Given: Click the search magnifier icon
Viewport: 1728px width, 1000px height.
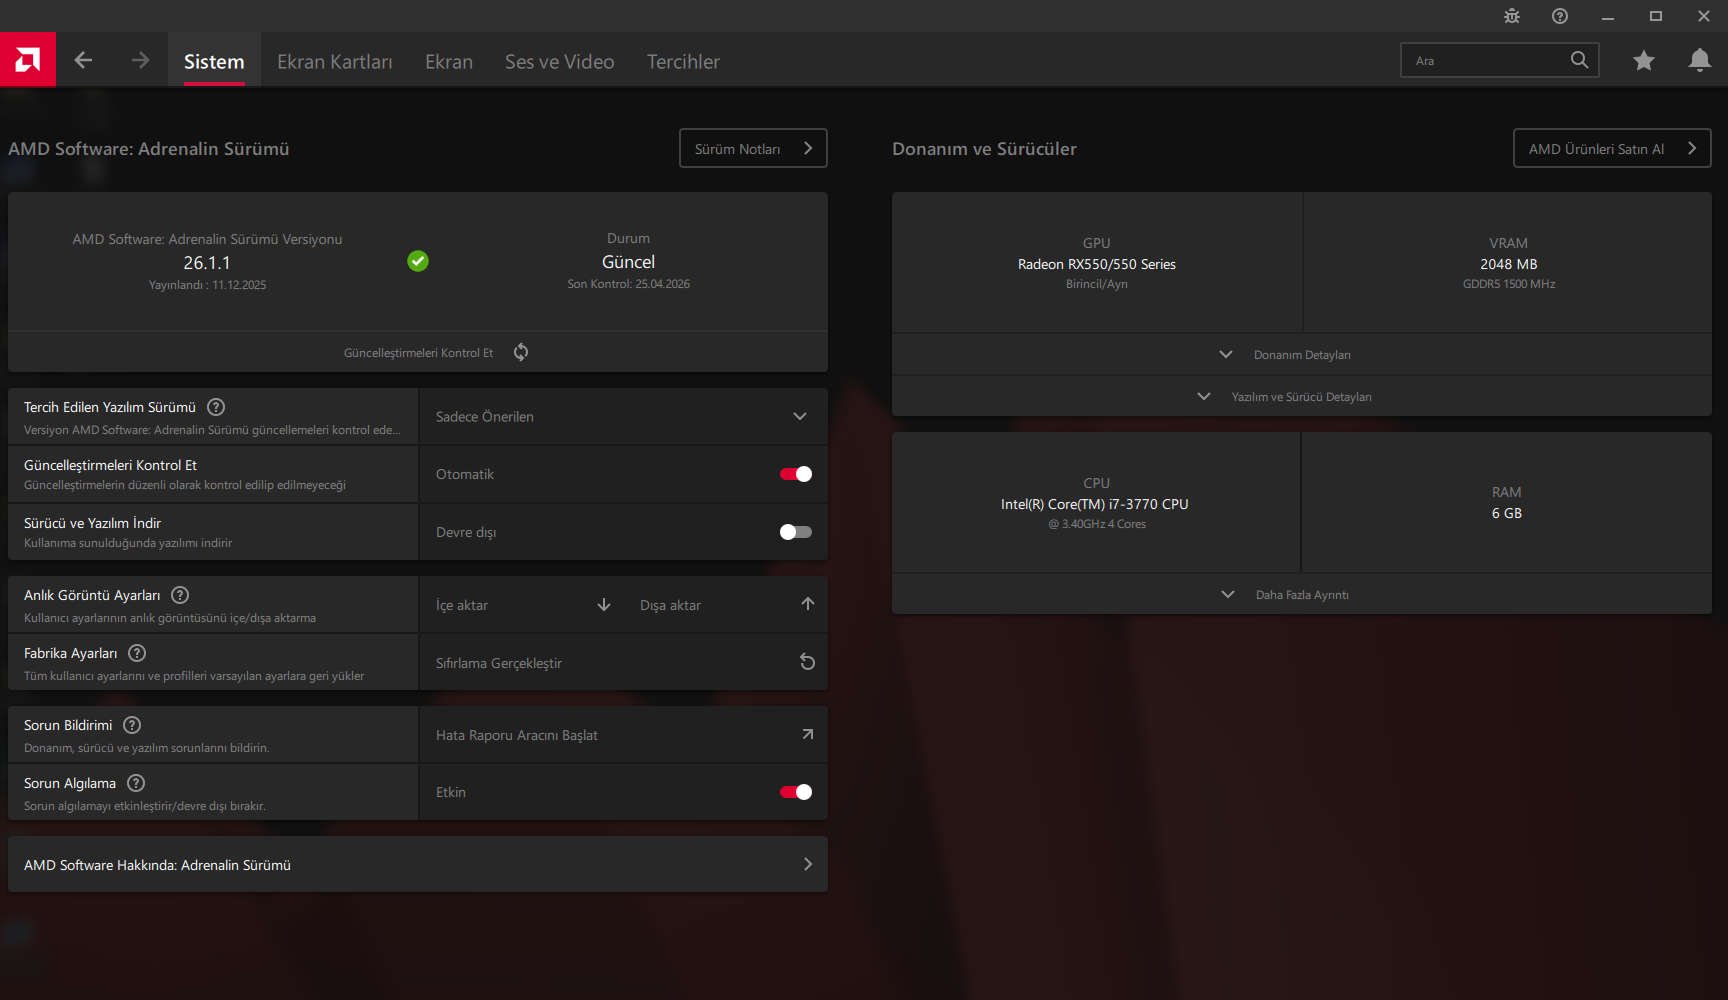Looking at the screenshot, I should tap(1579, 60).
